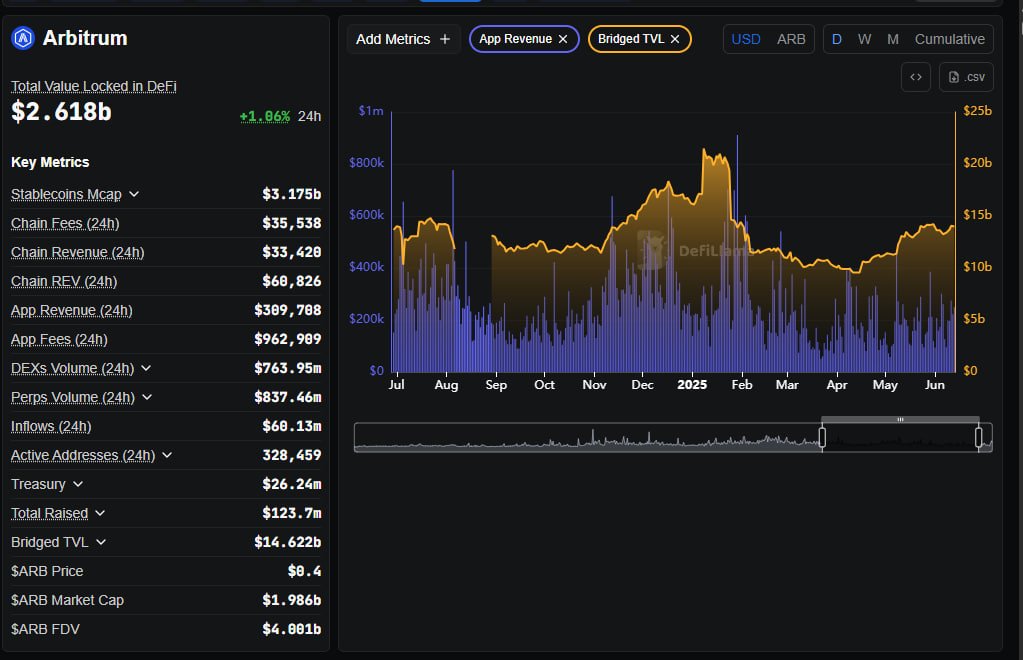
Task: Click App Revenue (24h) label
Action: (72, 310)
